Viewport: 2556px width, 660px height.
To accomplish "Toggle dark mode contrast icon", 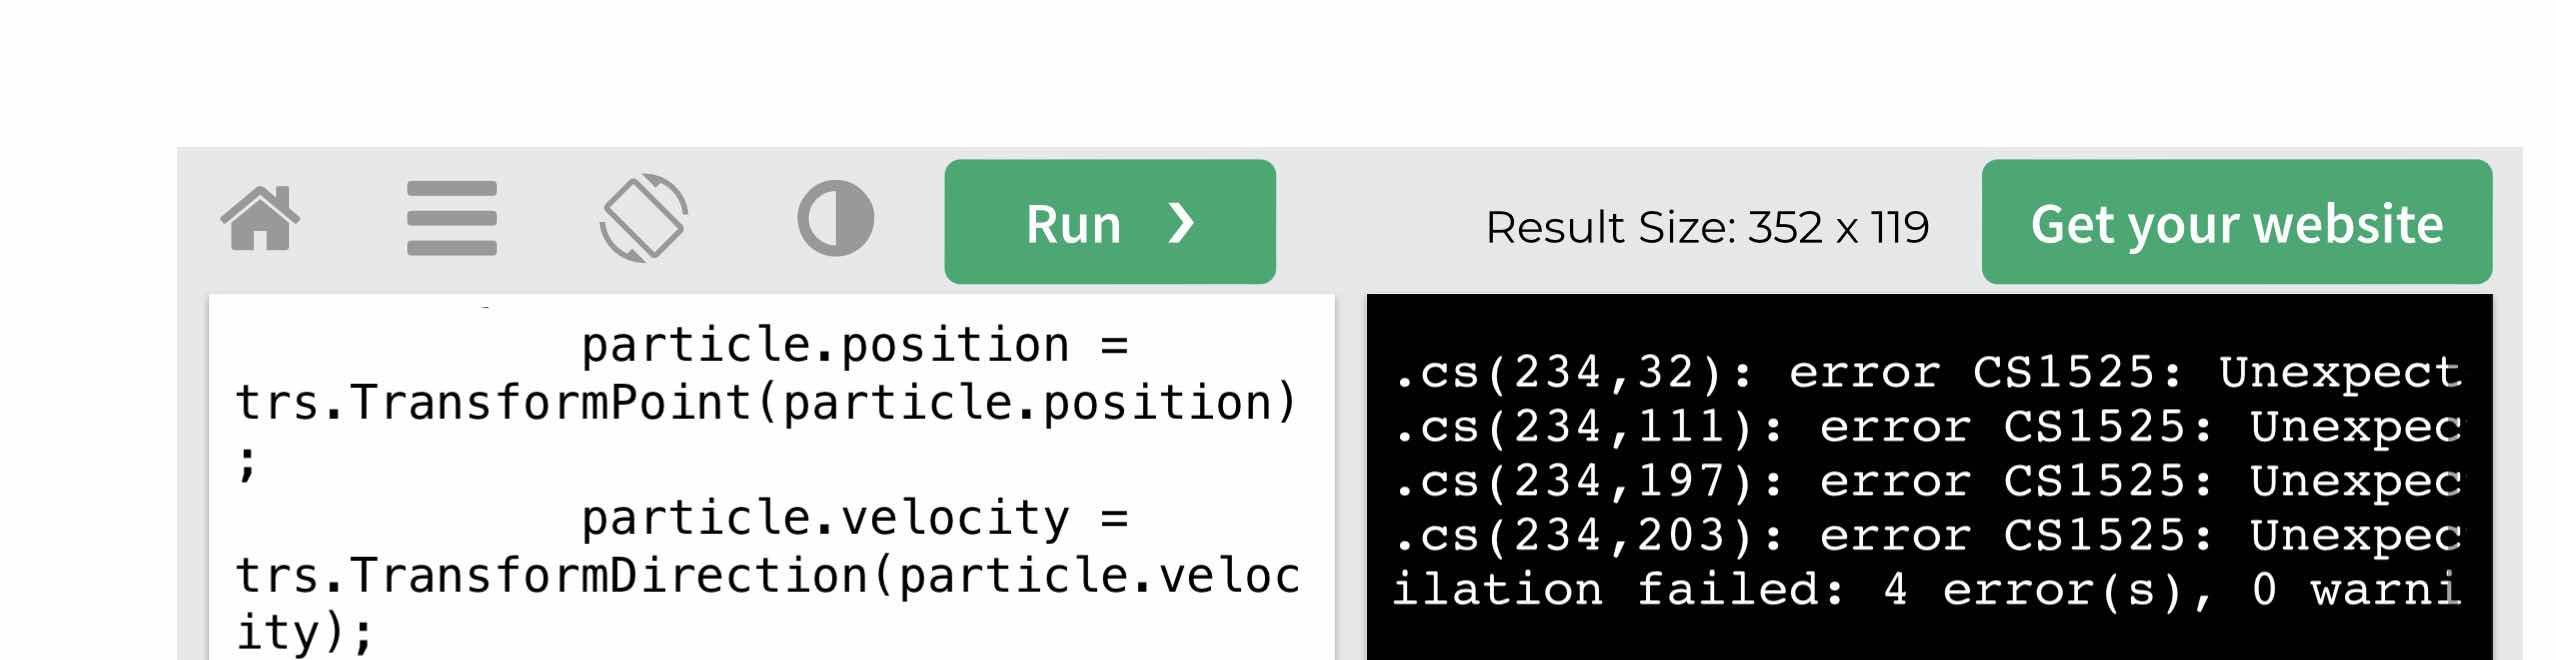I will click(835, 218).
